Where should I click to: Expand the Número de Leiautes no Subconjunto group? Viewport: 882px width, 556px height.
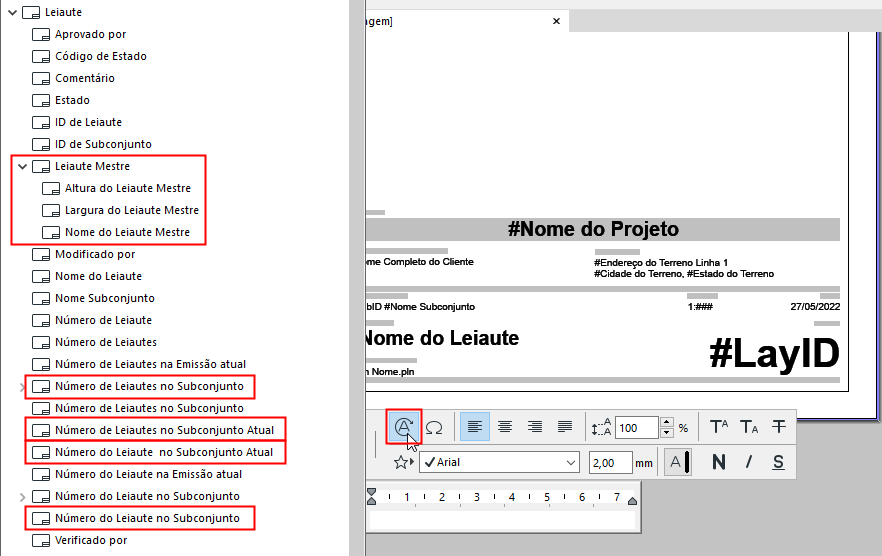[x=22, y=387]
